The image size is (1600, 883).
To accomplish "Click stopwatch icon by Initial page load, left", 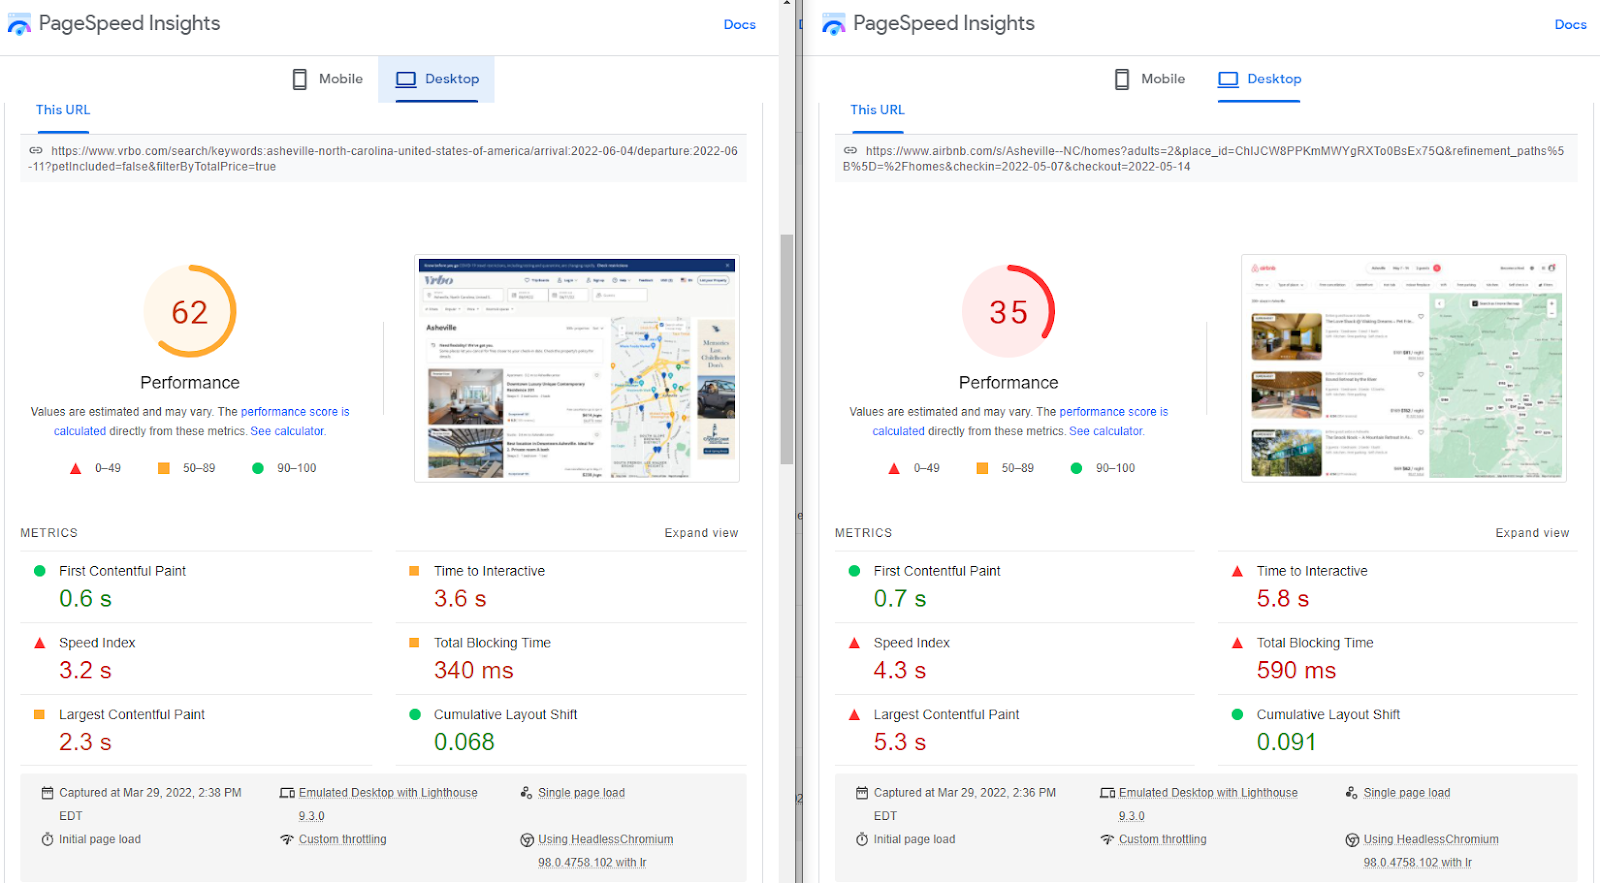I will tap(47, 840).
